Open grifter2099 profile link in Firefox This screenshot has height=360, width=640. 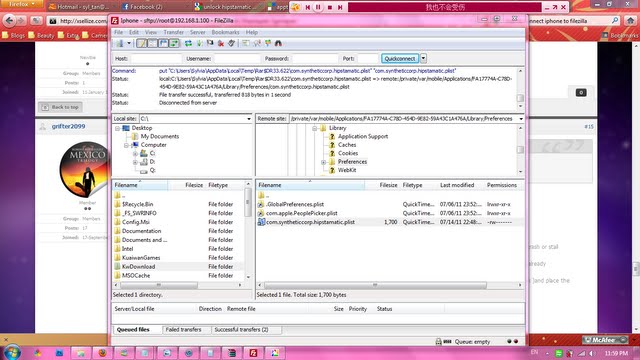point(69,126)
